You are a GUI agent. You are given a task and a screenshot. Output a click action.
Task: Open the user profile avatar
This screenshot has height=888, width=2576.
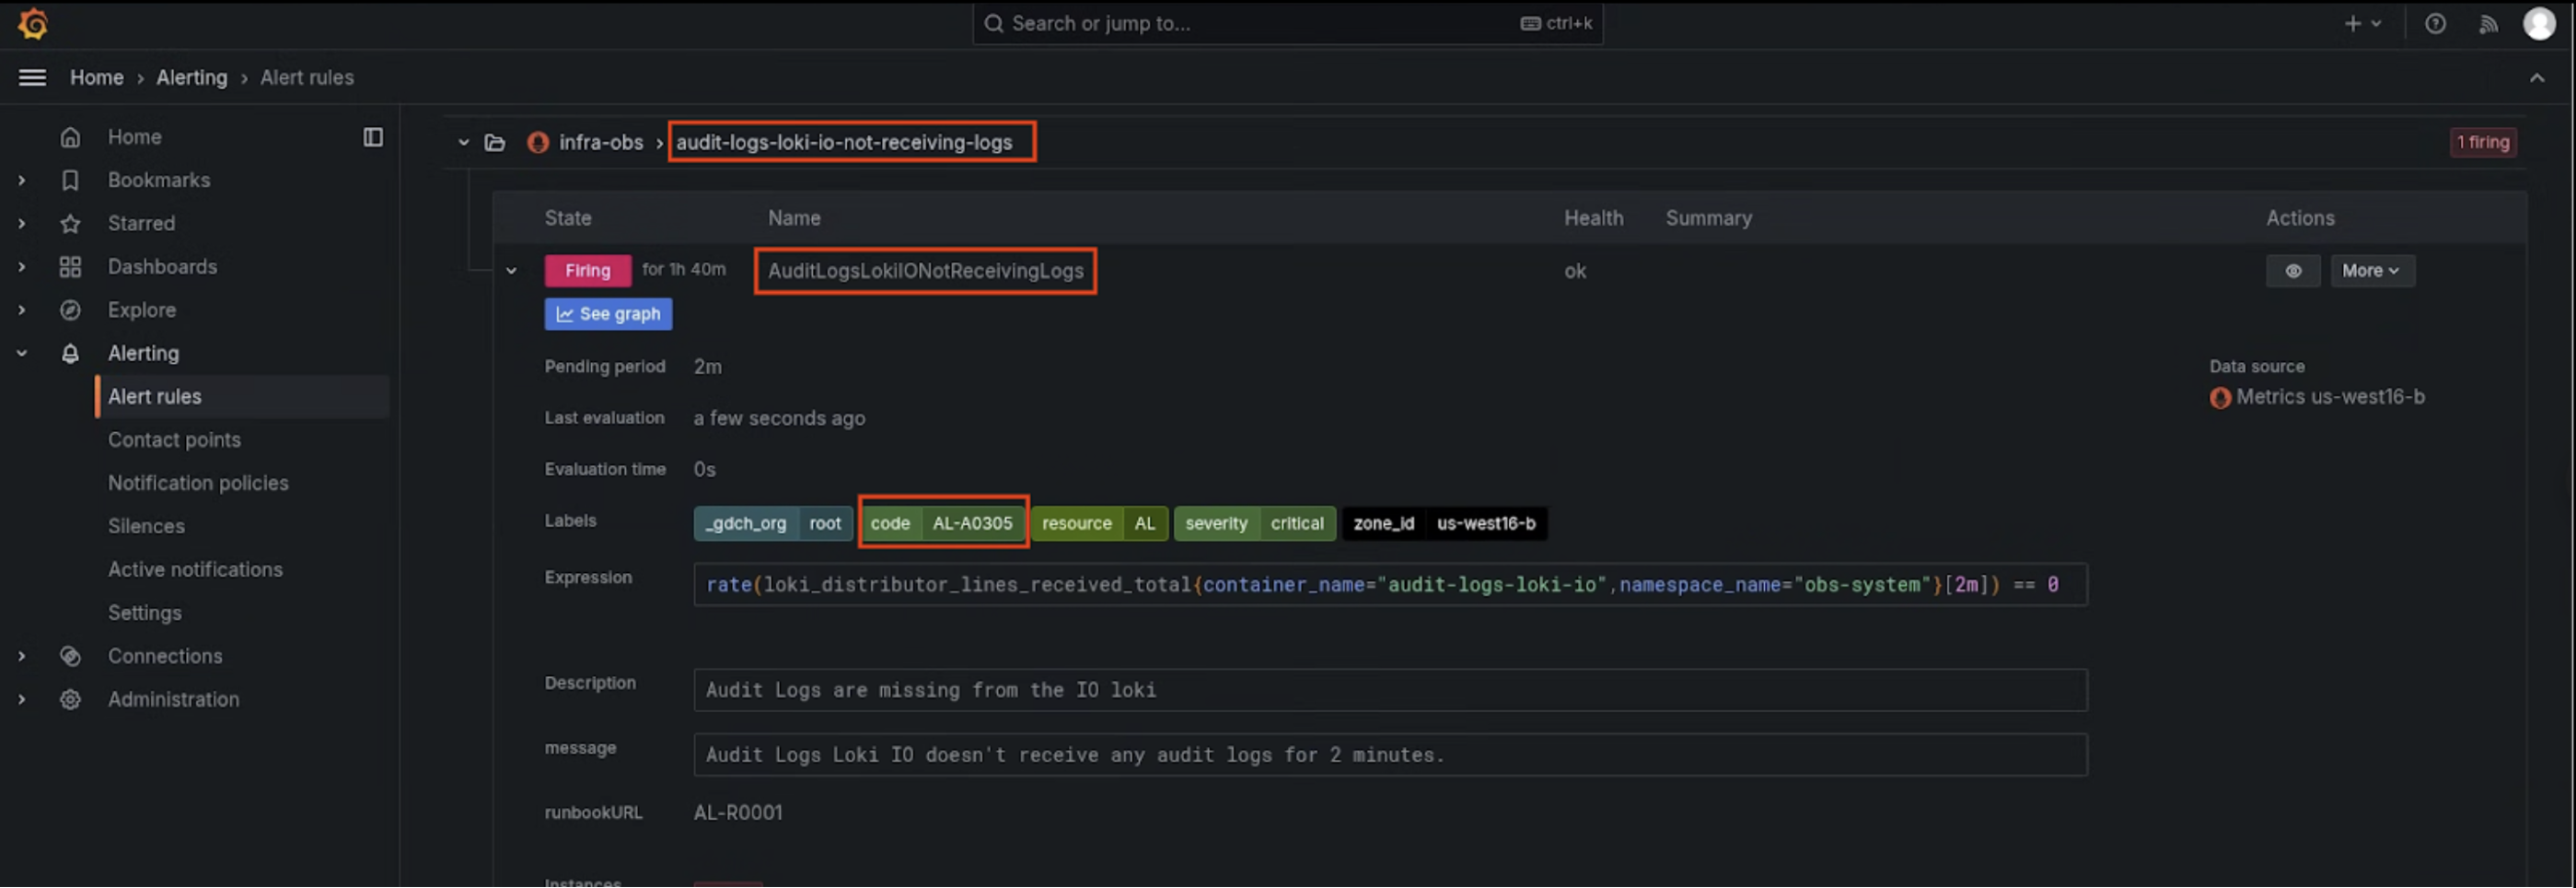click(x=2540, y=23)
